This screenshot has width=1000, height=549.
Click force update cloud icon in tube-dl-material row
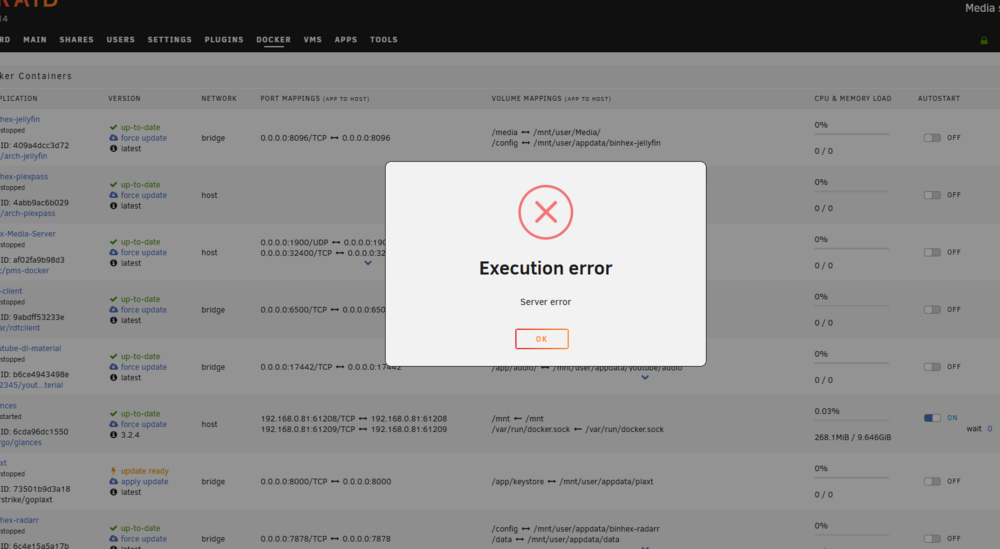click(114, 367)
